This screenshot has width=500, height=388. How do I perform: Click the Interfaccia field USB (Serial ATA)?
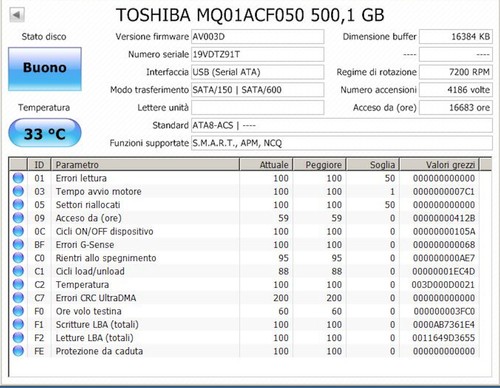click(x=257, y=72)
